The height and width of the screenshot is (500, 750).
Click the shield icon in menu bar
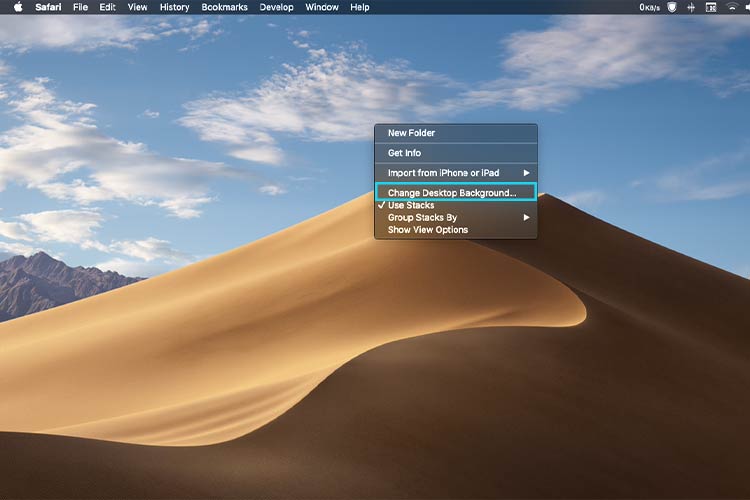click(673, 7)
